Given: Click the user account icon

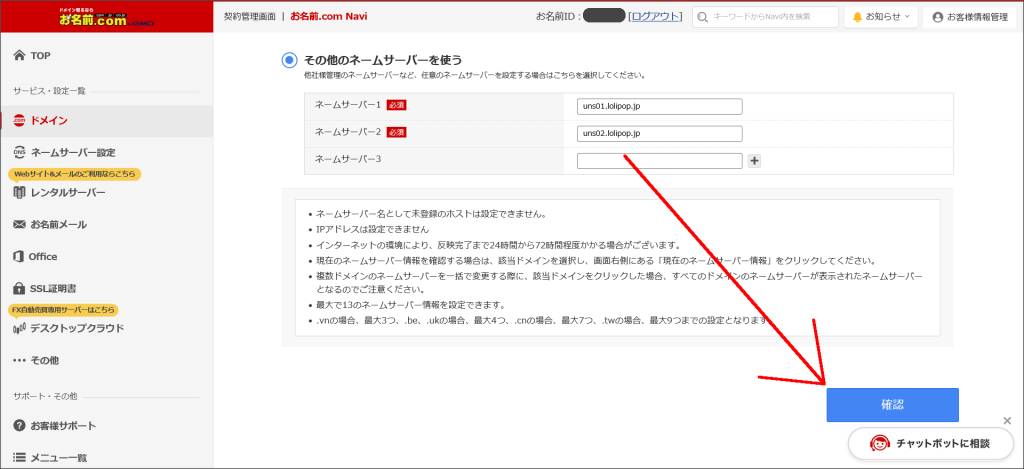Looking at the screenshot, I should (937, 16).
